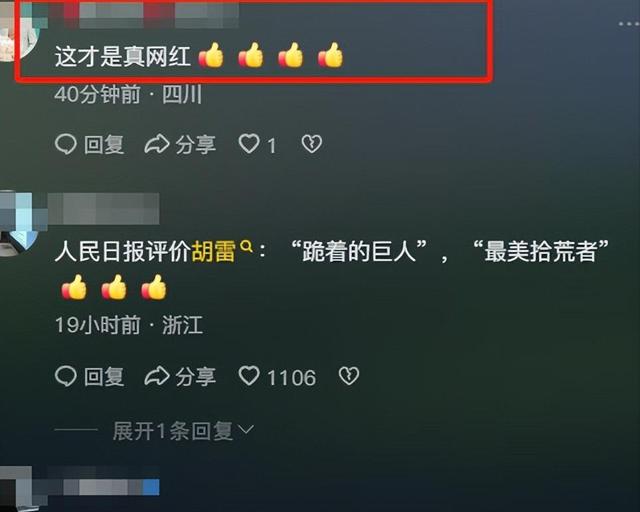The image size is (640, 512).
Task: Dislike the 这才是真网红 comment broken heart
Action: 312,144
